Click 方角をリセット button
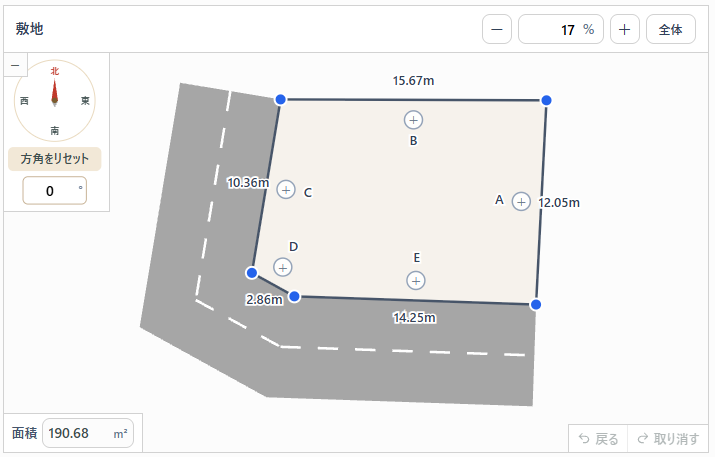The image size is (715, 457). (54, 159)
